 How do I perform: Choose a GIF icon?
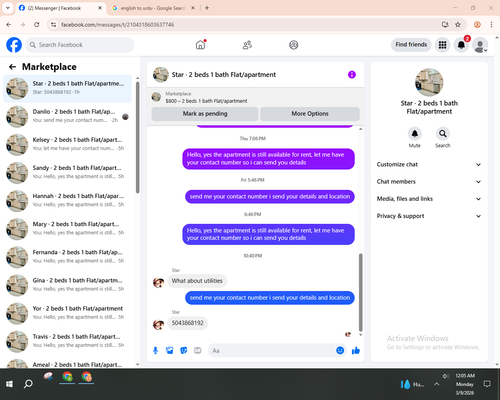coord(198,350)
